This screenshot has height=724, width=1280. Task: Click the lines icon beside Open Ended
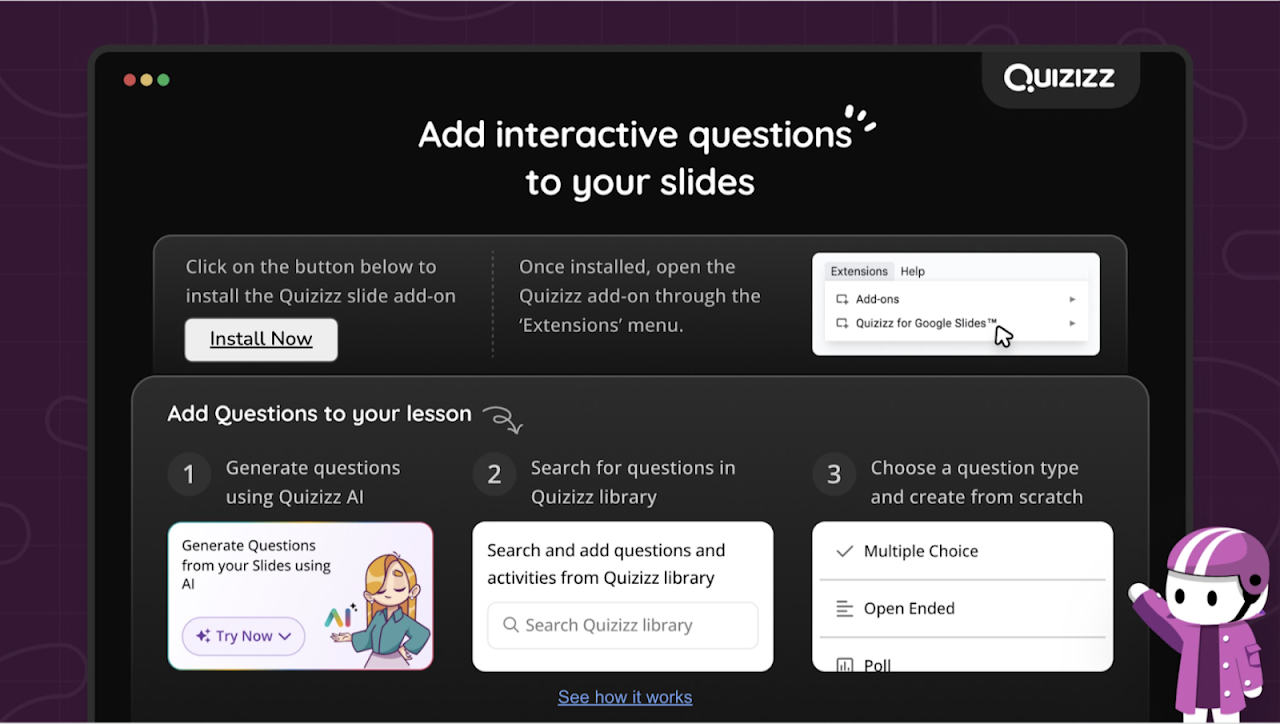pyautogui.click(x=844, y=608)
